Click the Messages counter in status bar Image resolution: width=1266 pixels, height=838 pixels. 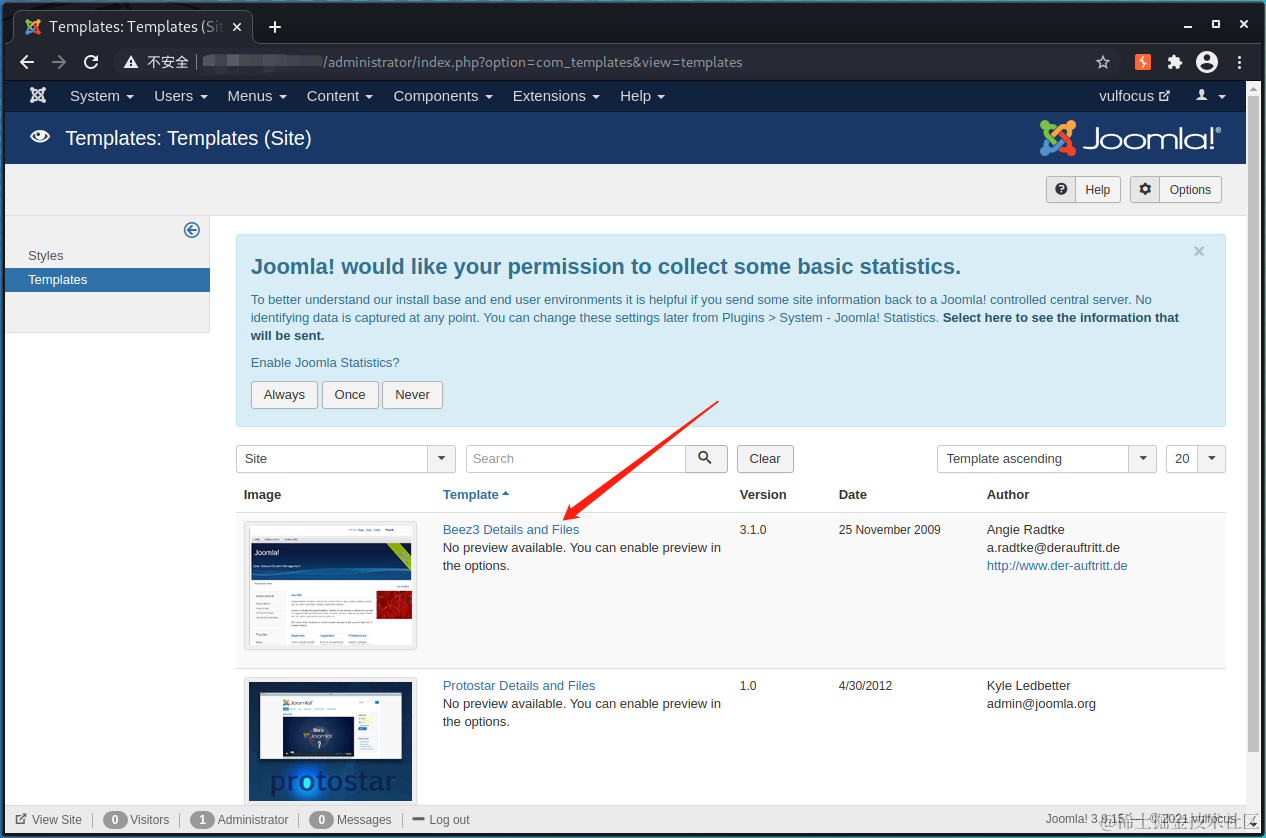(x=350, y=820)
